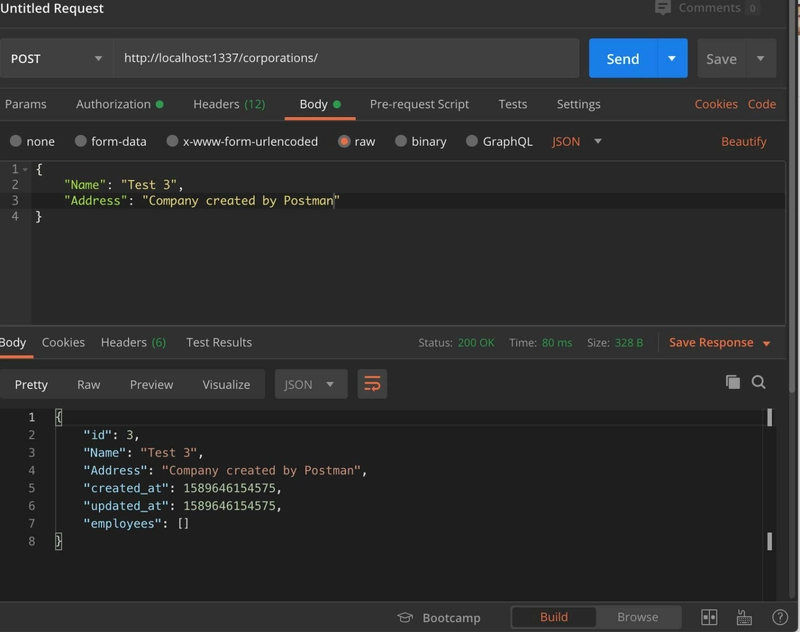
Task: Open the help question mark icon
Action: click(780, 617)
